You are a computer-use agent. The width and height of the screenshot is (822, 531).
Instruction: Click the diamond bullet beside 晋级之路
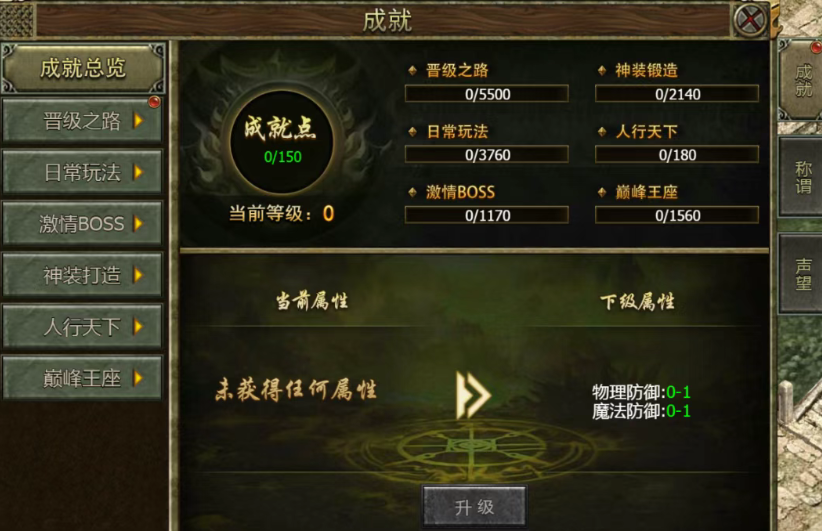click(x=413, y=70)
